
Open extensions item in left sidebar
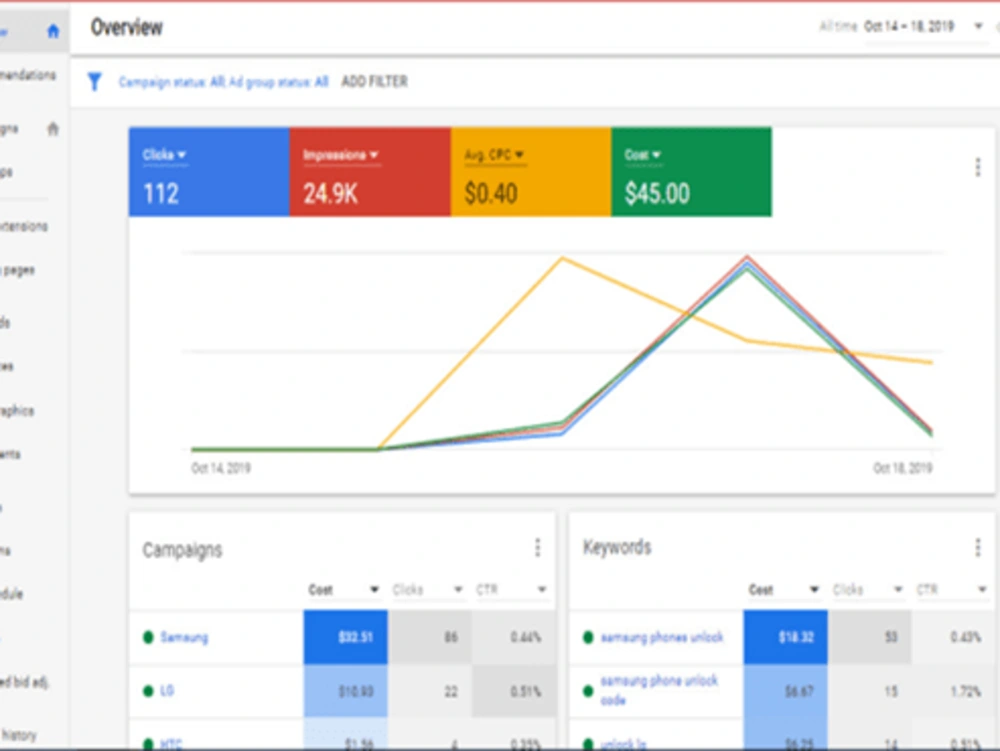(24, 226)
